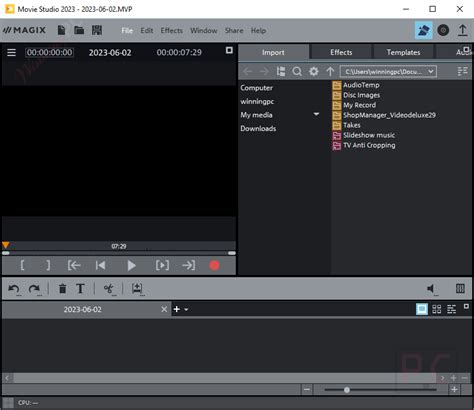The height and width of the screenshot is (410, 474).
Task: Jump to range start
Action: (74, 265)
